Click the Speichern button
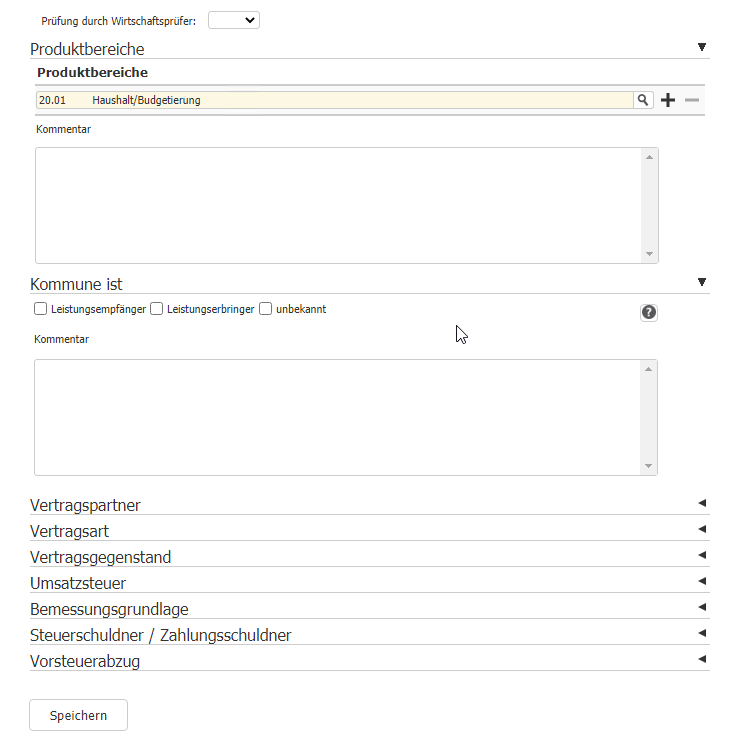Image resolution: width=739 pixels, height=749 pixels. [x=78, y=715]
